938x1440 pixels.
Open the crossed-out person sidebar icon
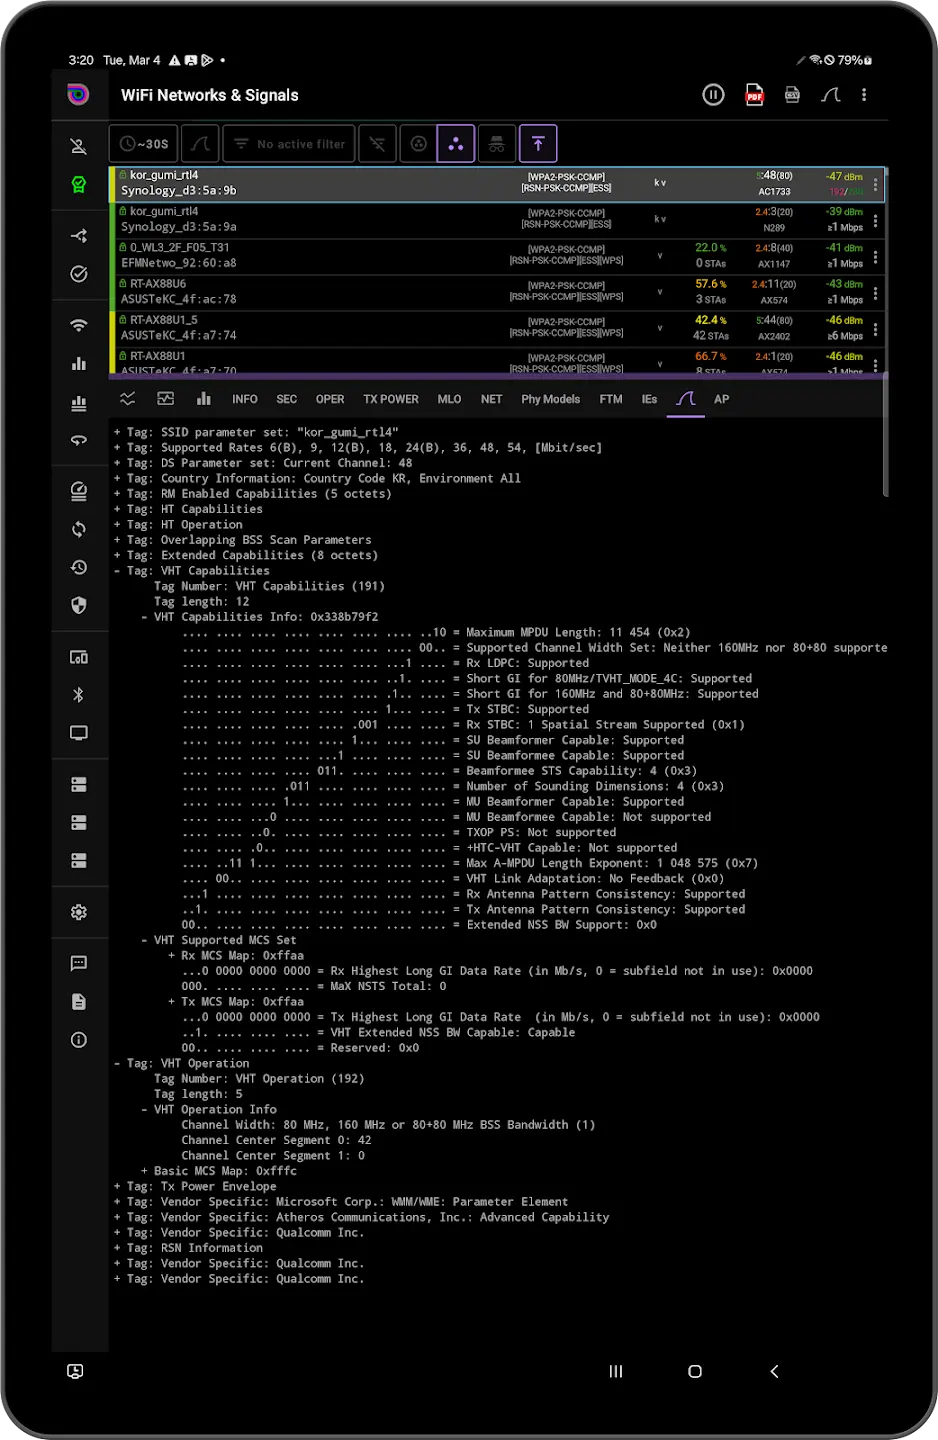click(x=79, y=146)
